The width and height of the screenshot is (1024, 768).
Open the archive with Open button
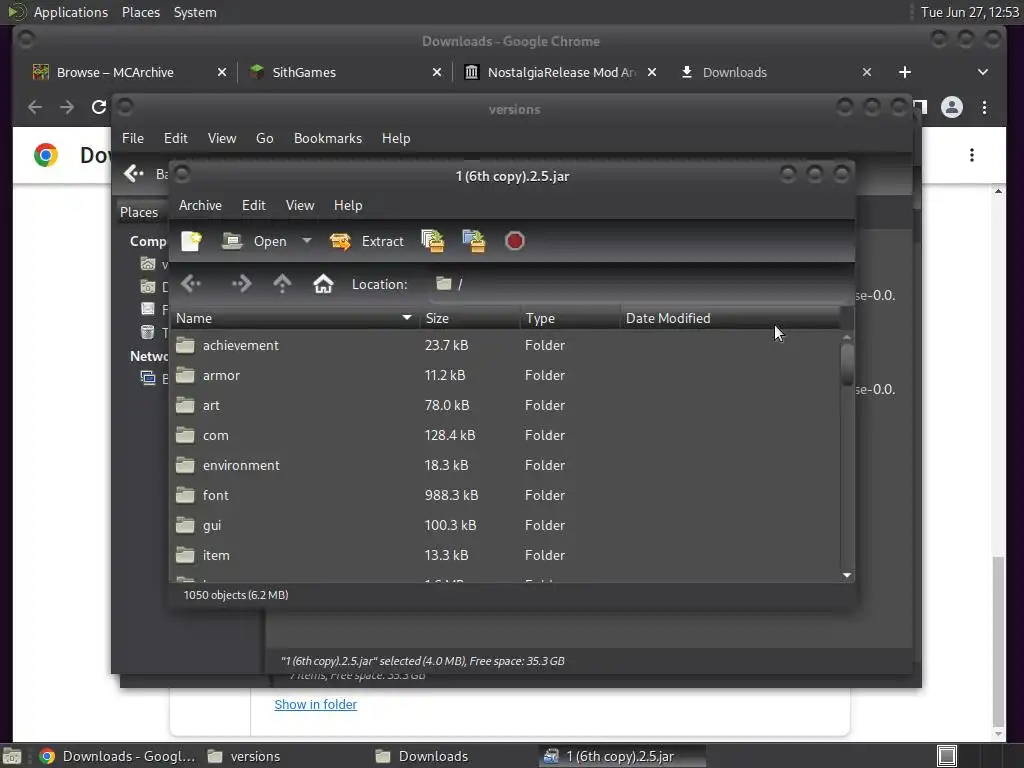pyautogui.click(x=254, y=241)
